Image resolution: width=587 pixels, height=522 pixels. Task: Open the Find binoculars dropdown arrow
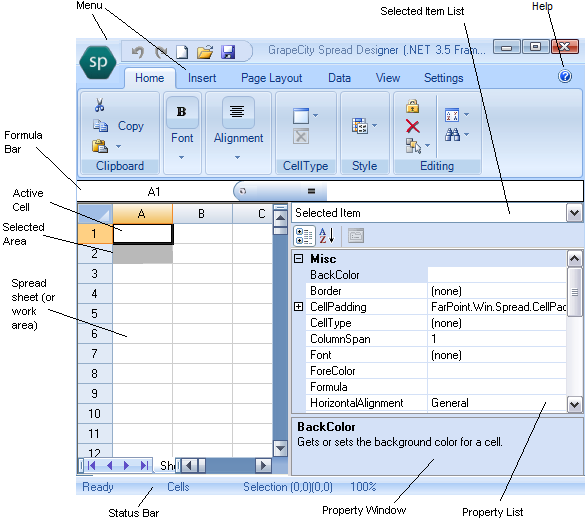point(466,134)
